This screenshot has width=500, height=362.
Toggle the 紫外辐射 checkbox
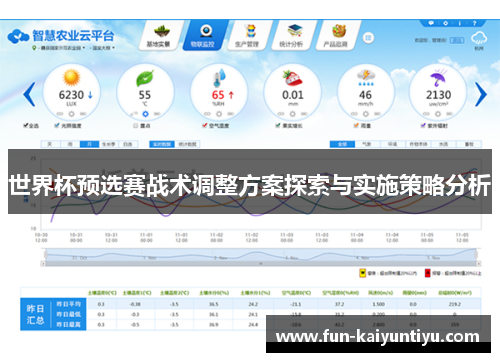(423, 125)
